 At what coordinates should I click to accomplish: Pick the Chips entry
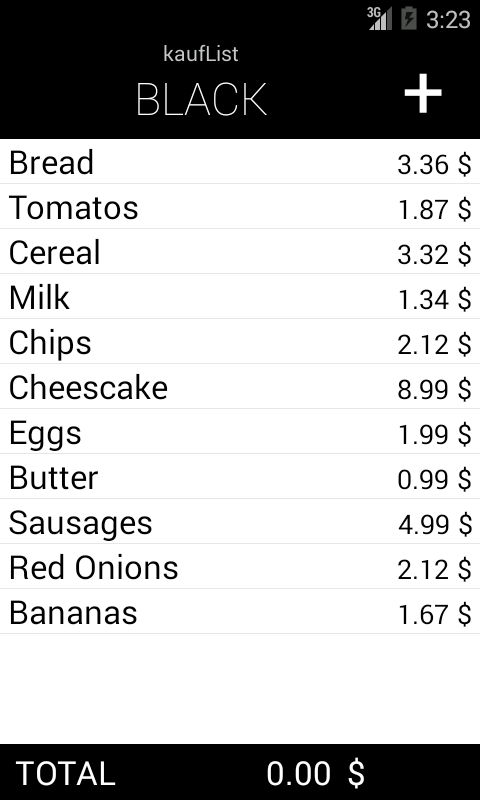(240, 341)
